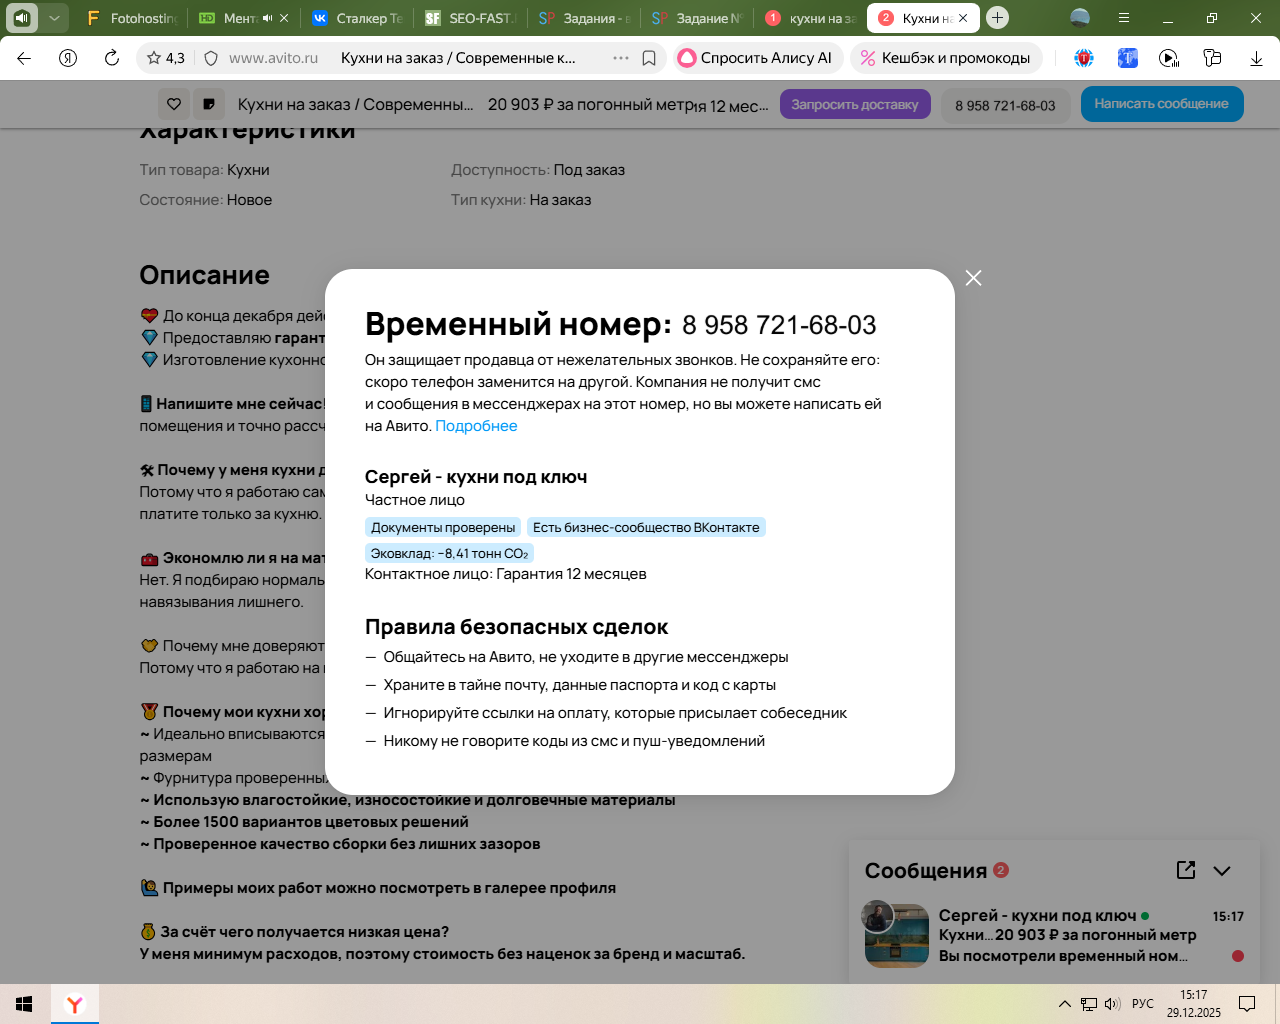The width and height of the screenshot is (1280, 1024).
Task: Click the Подробнее link in the popup
Action: (476, 426)
